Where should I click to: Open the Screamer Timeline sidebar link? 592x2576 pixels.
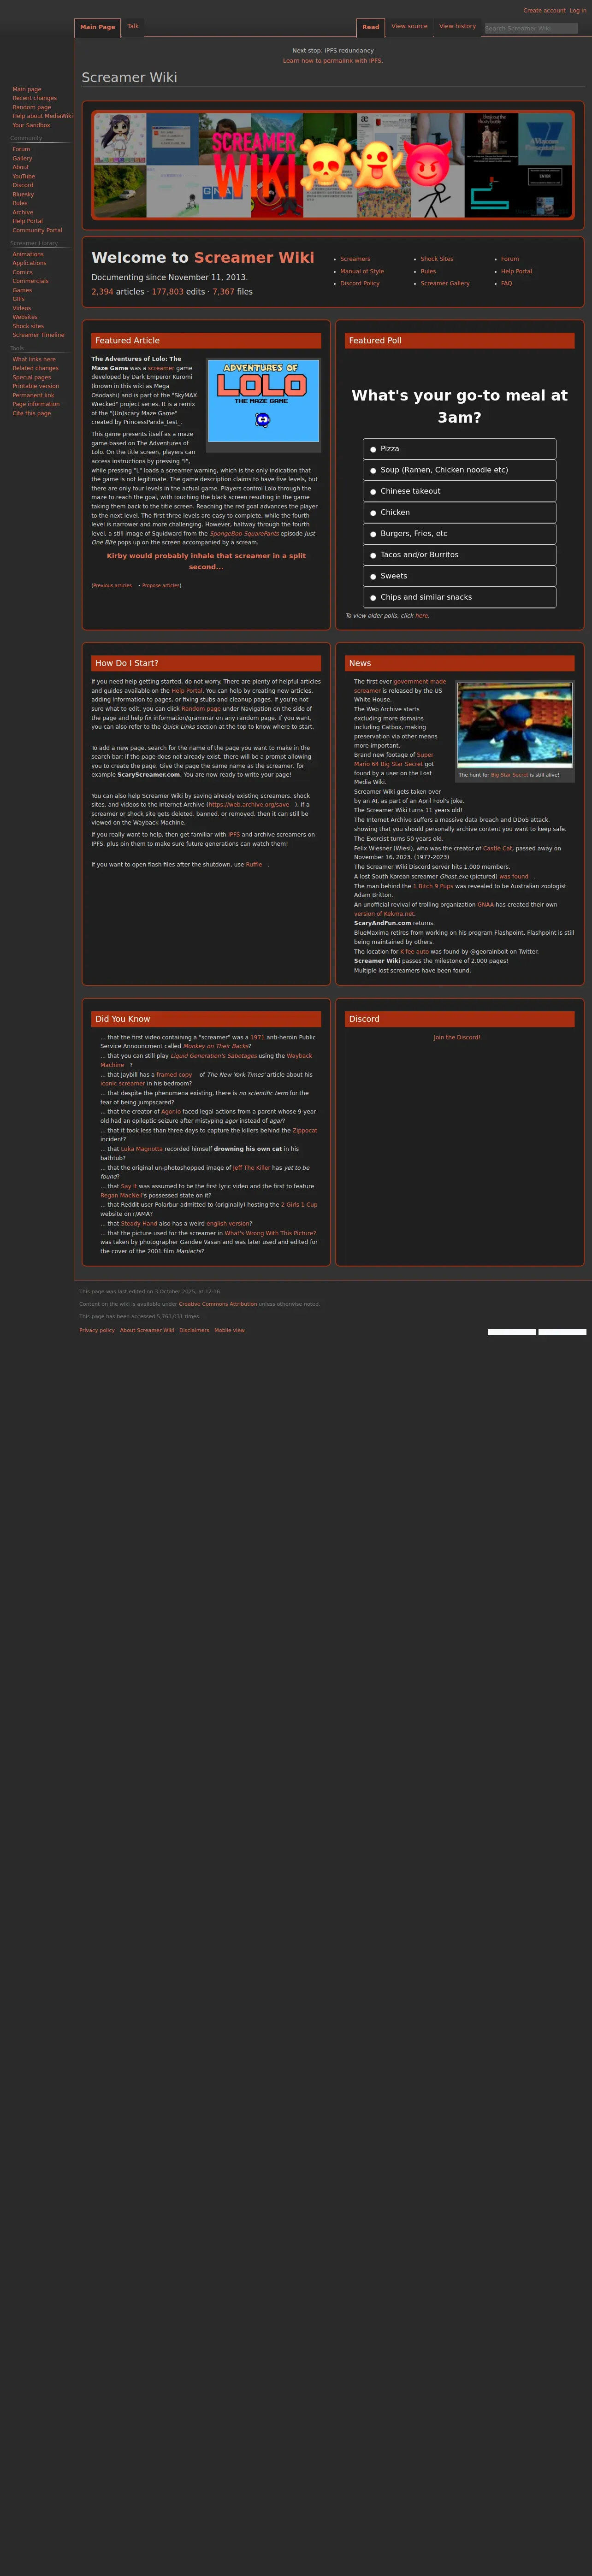point(38,335)
